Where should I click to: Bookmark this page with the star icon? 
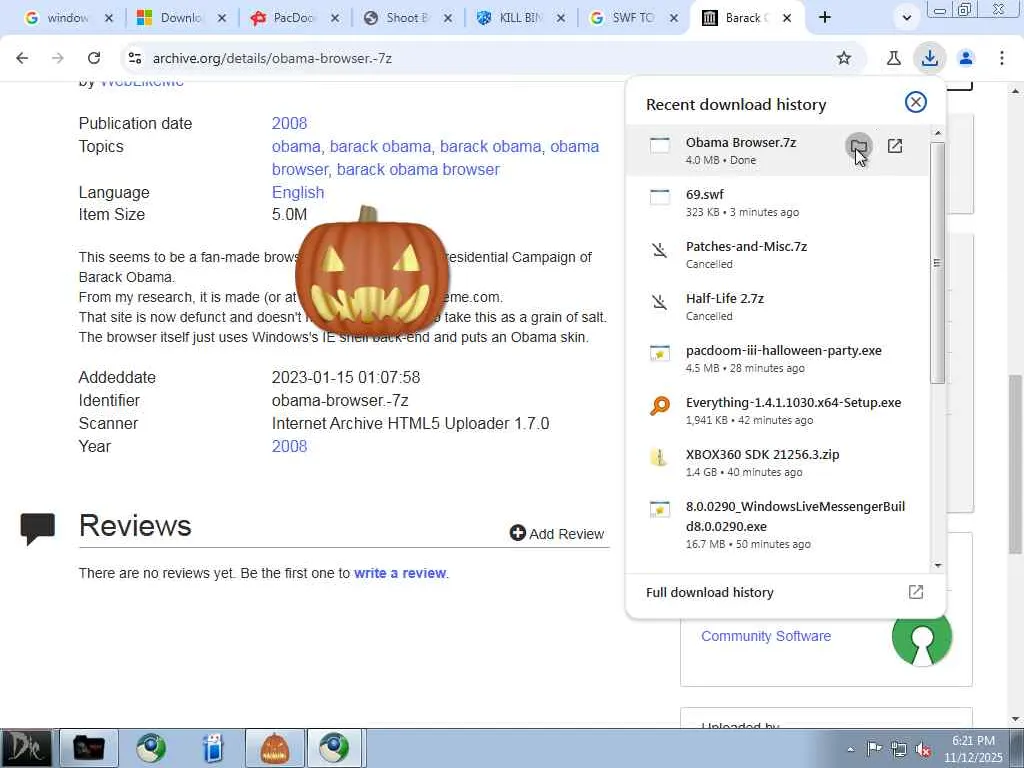[844, 58]
